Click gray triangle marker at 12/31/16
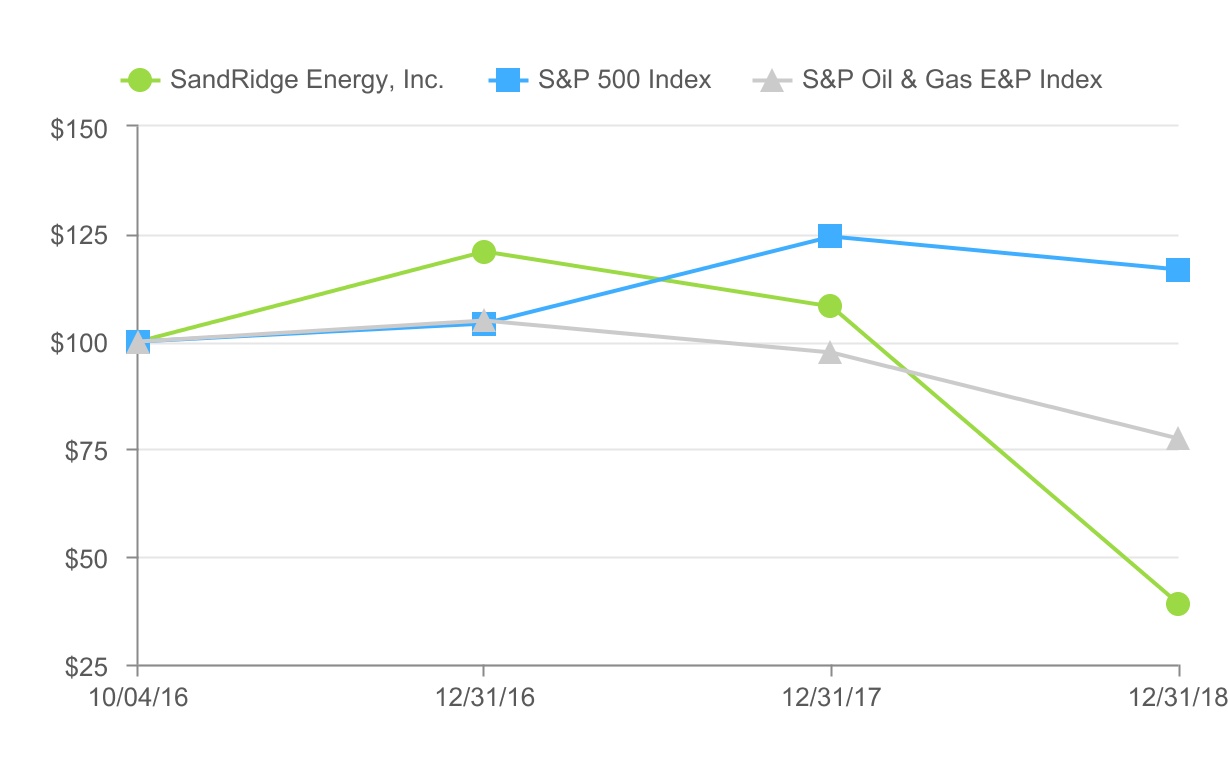 coord(484,320)
